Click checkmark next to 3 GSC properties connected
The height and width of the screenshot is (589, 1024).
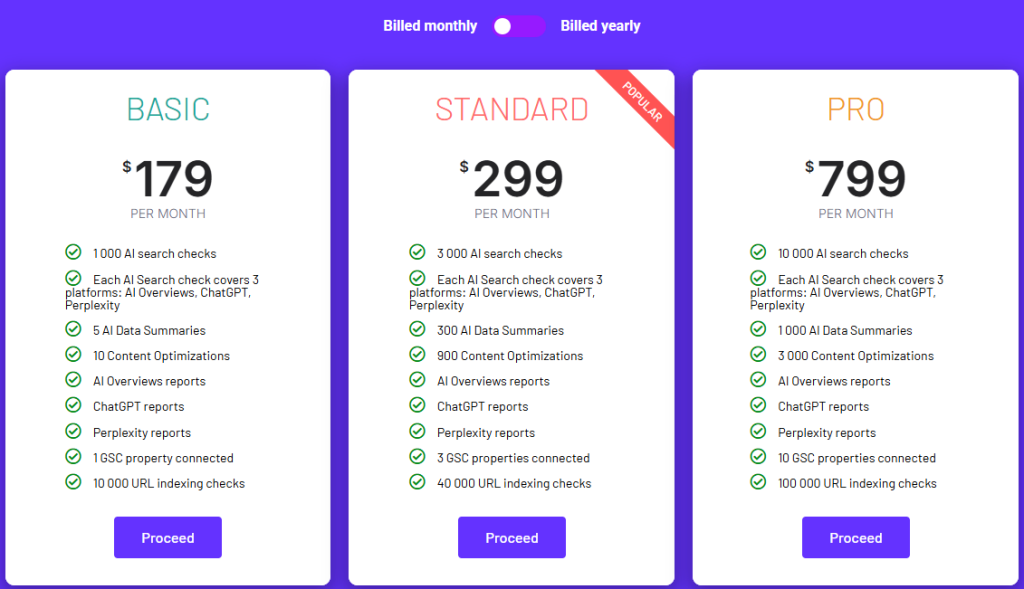(x=417, y=457)
